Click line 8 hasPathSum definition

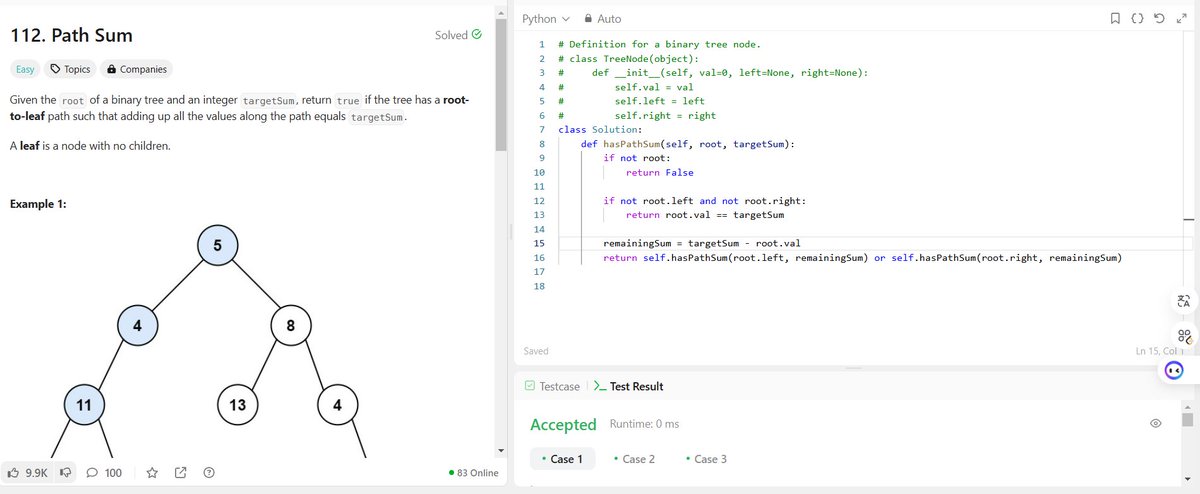688,144
